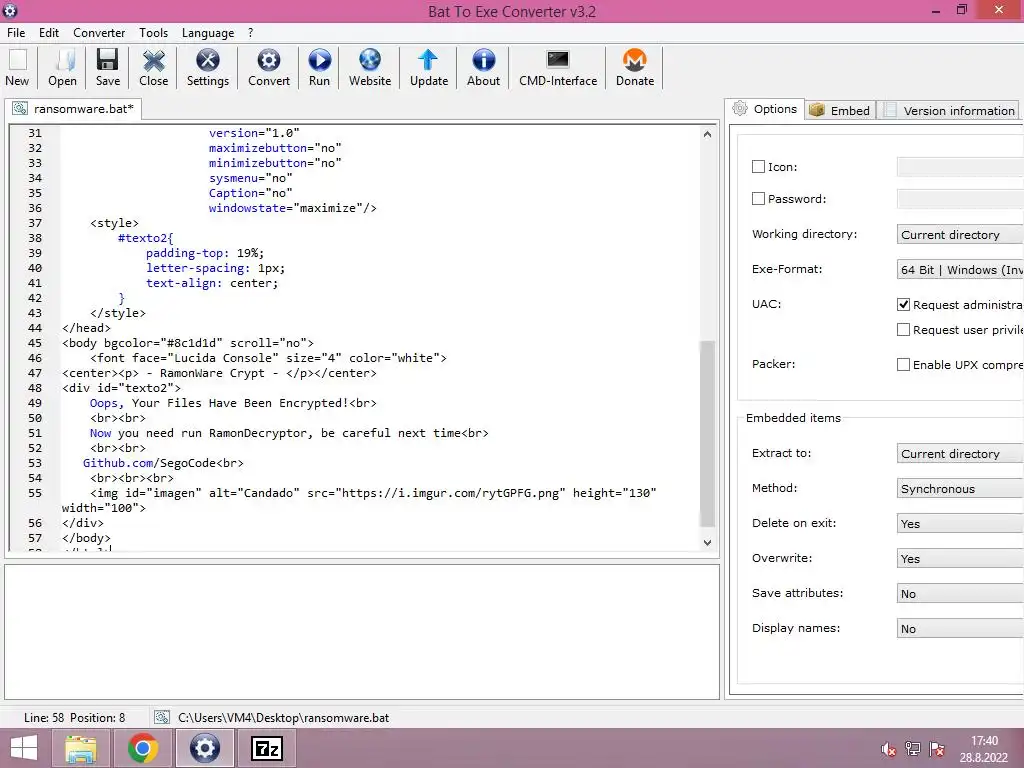Open the Working directory dropdown
The width and height of the screenshot is (1024, 768).
[x=960, y=234]
